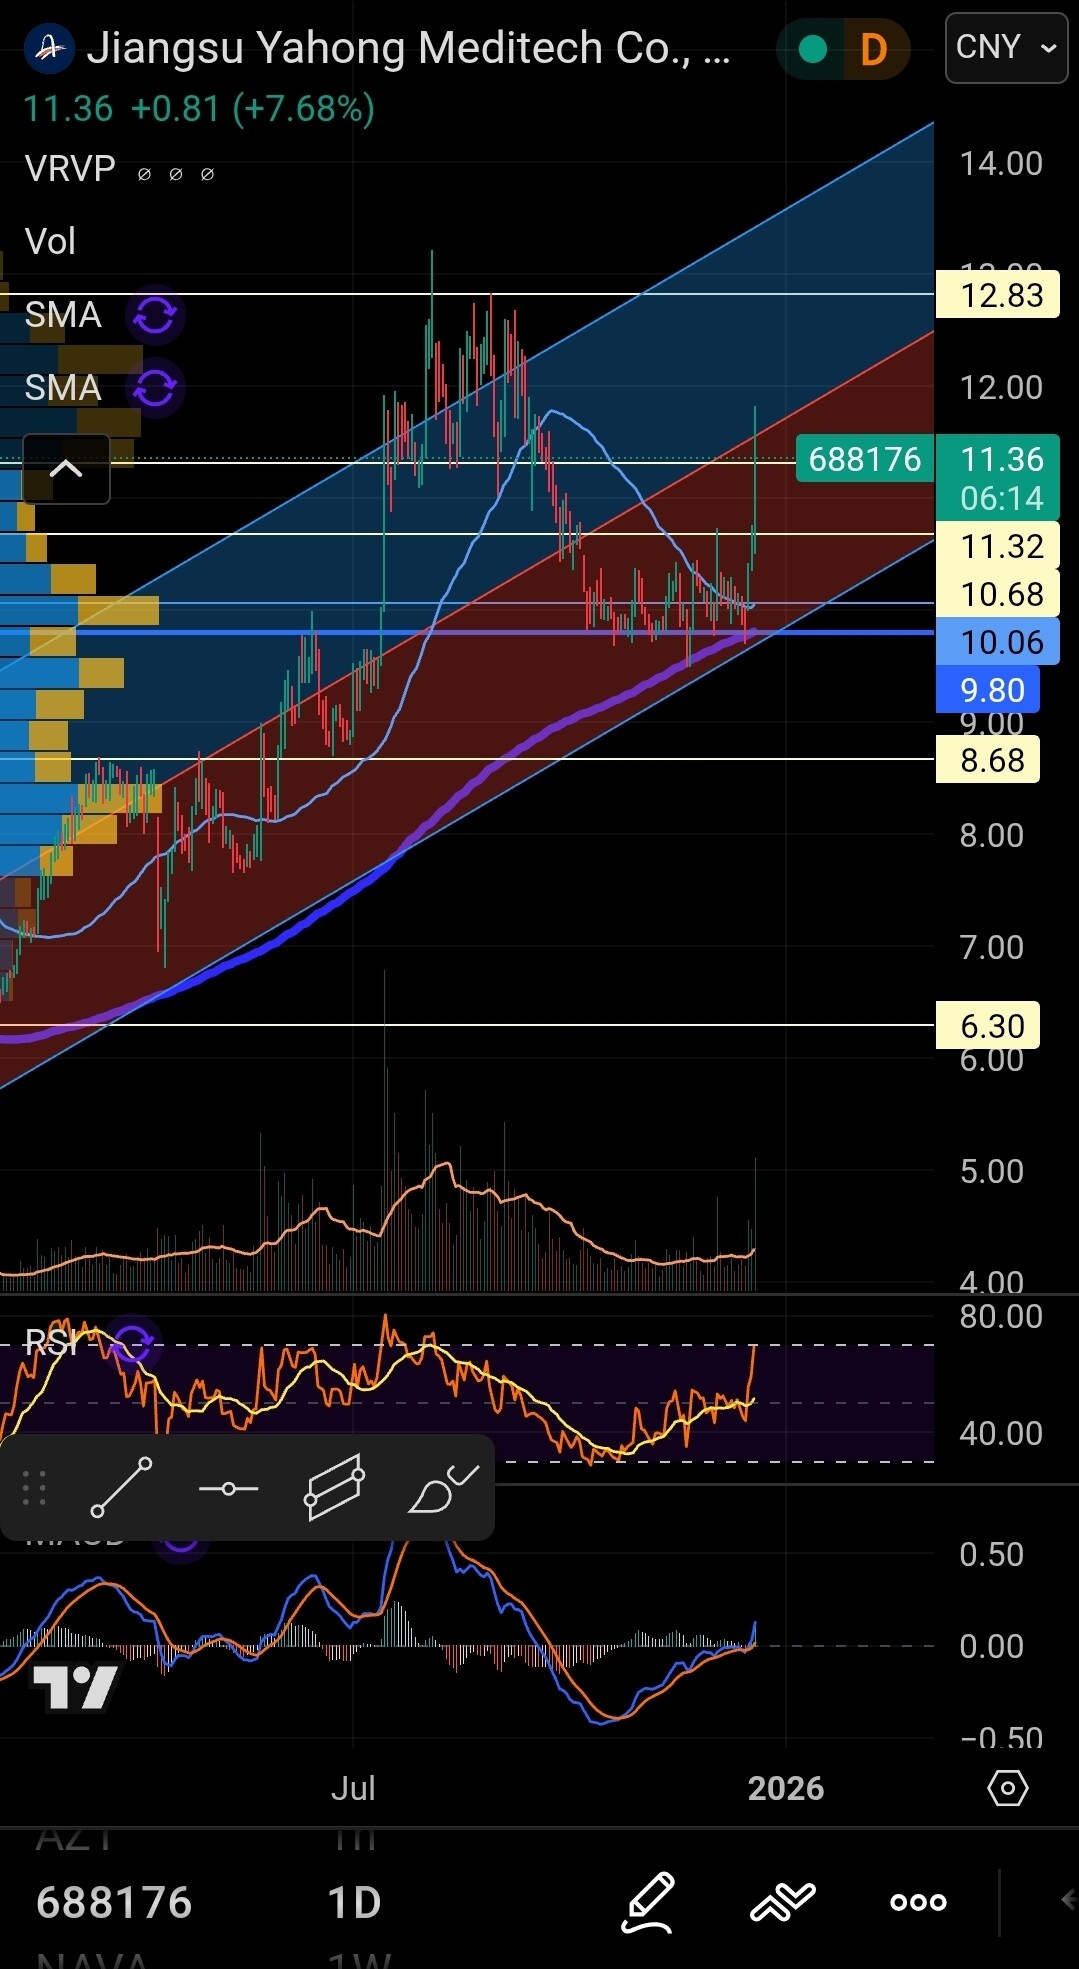Tap the drawing toolbar drag handle
Viewport: 1079px width, 1969px height.
click(x=34, y=1488)
